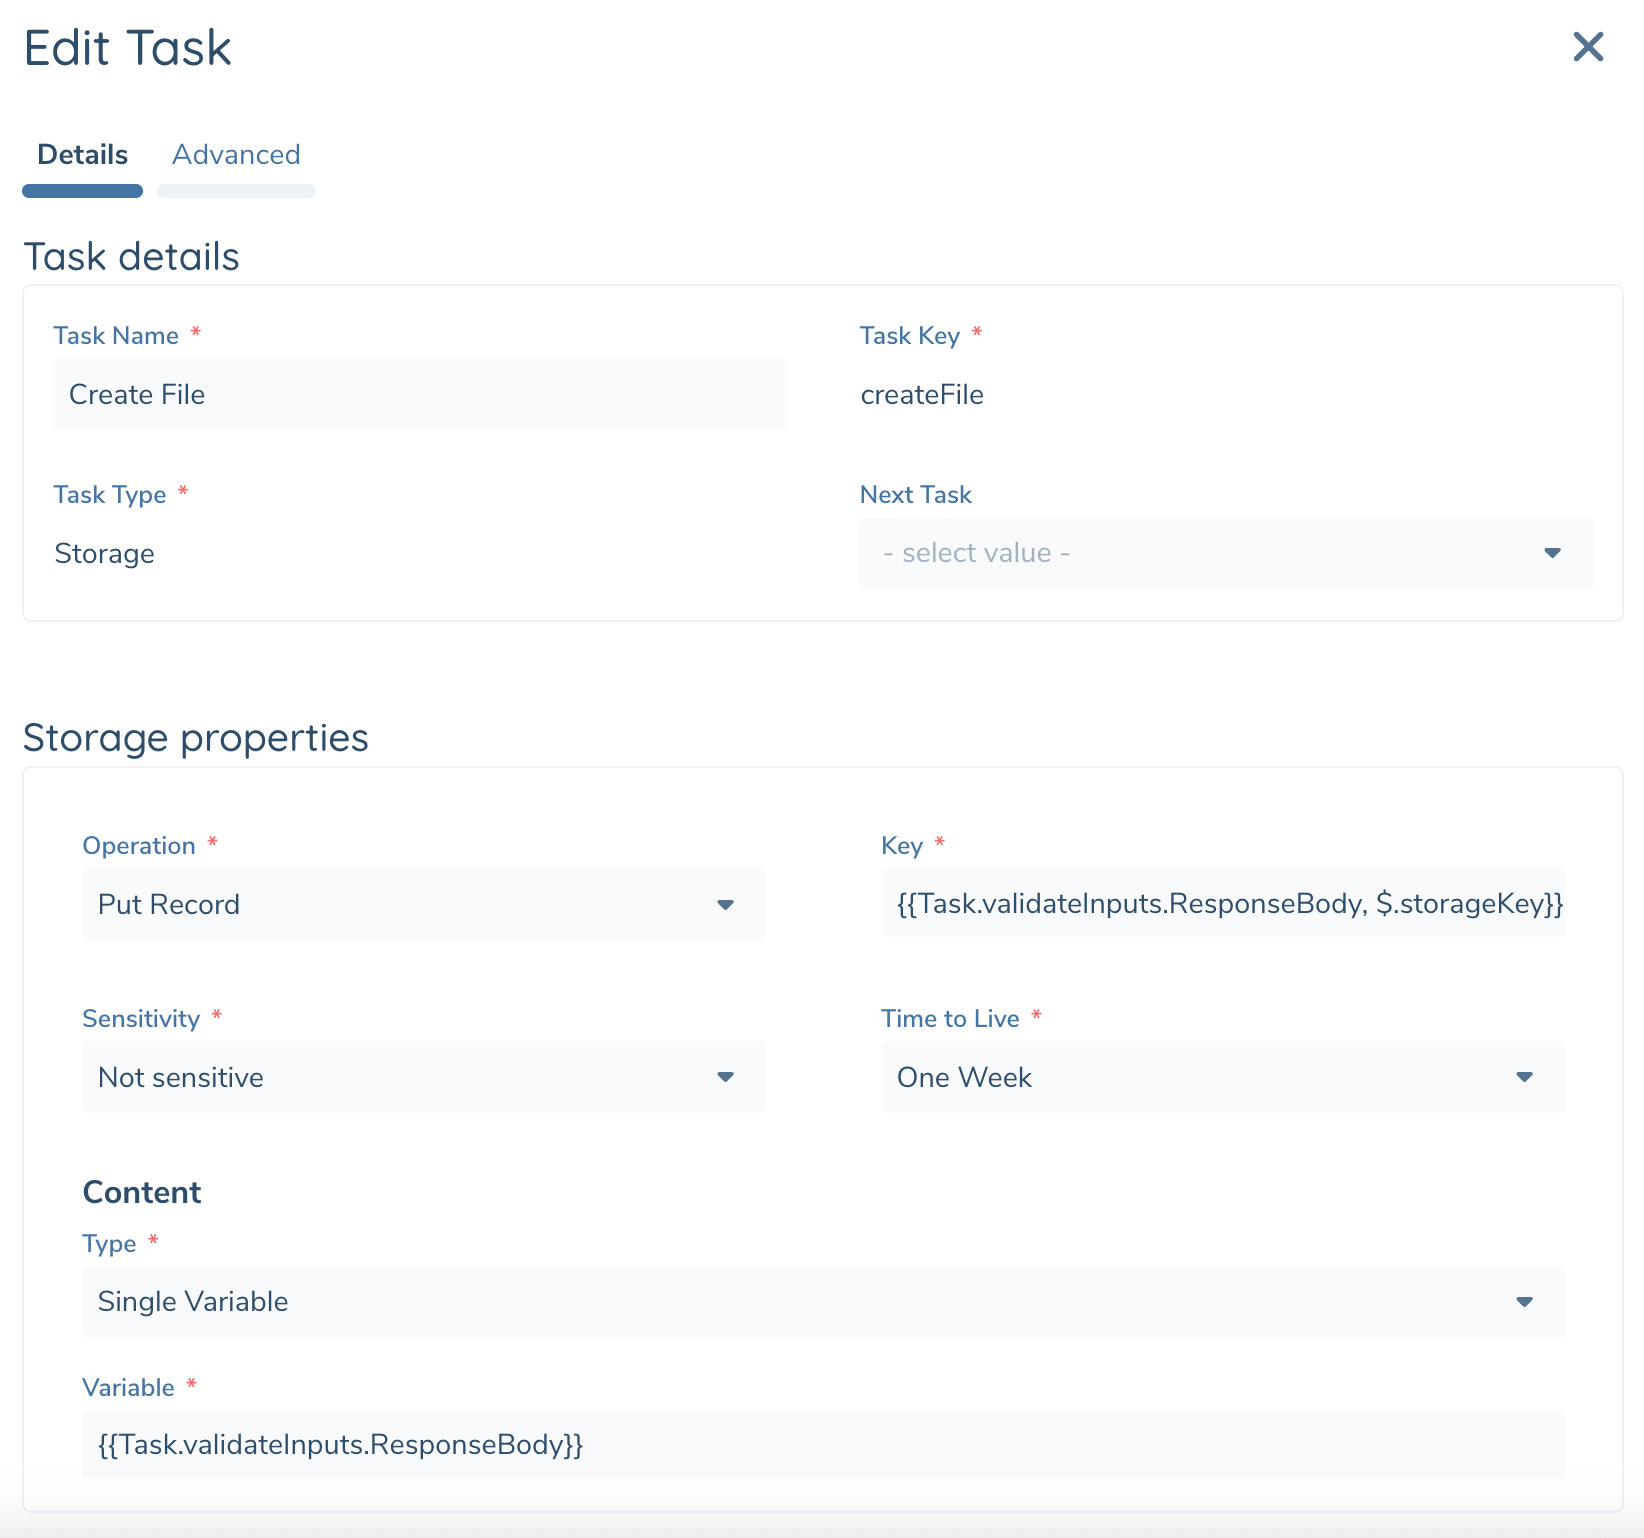This screenshot has height=1538, width=1644.
Task: Click the Key expression field
Action: (1222, 905)
